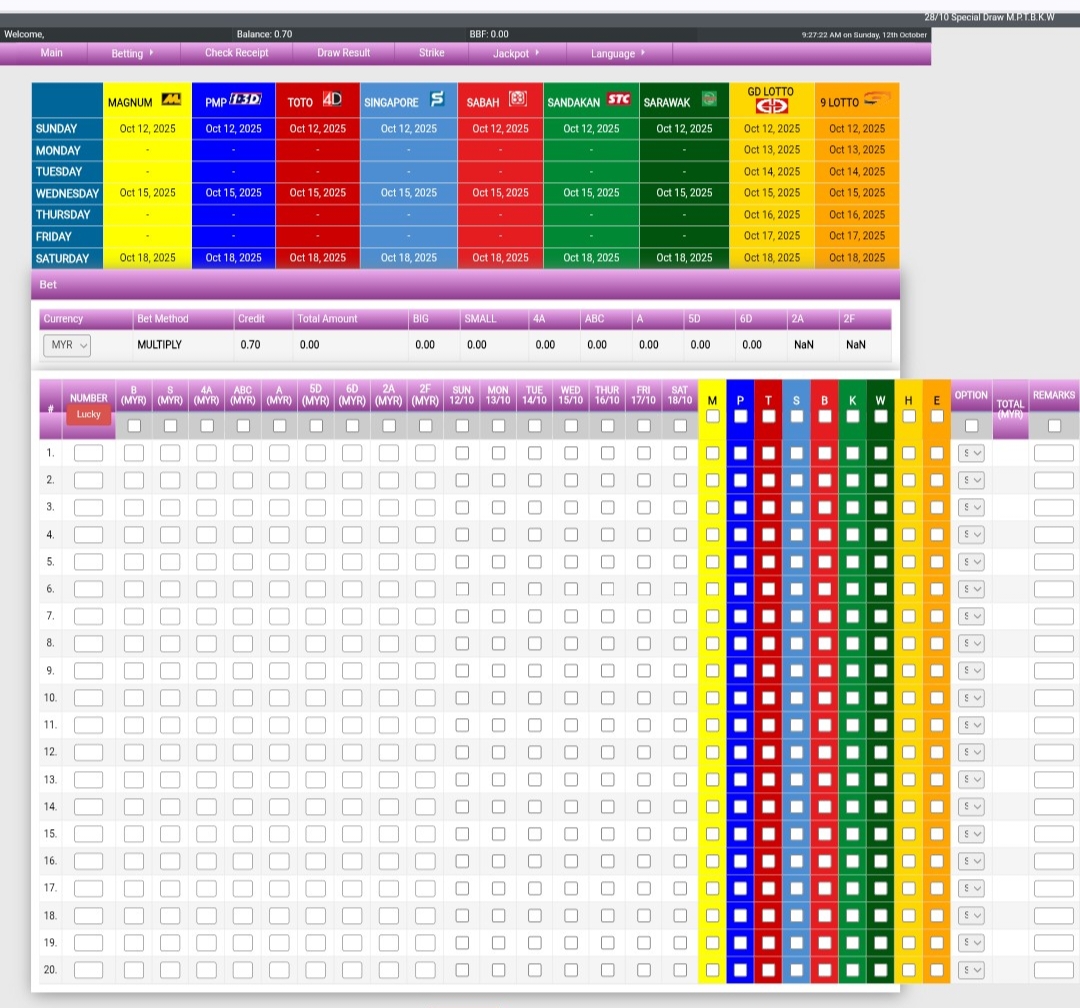
Task: Click the Magnum logo icon
Action: tap(170, 100)
